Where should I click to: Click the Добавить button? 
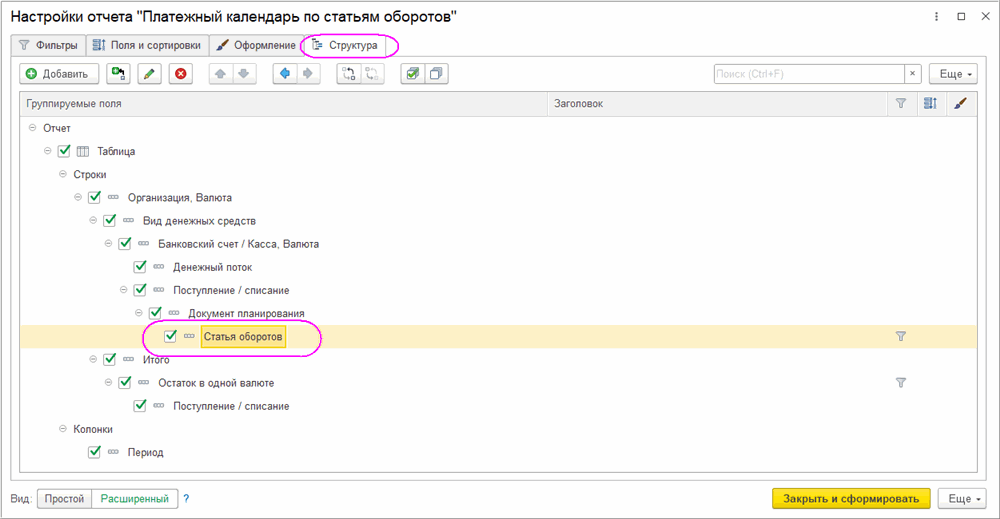(x=60, y=74)
